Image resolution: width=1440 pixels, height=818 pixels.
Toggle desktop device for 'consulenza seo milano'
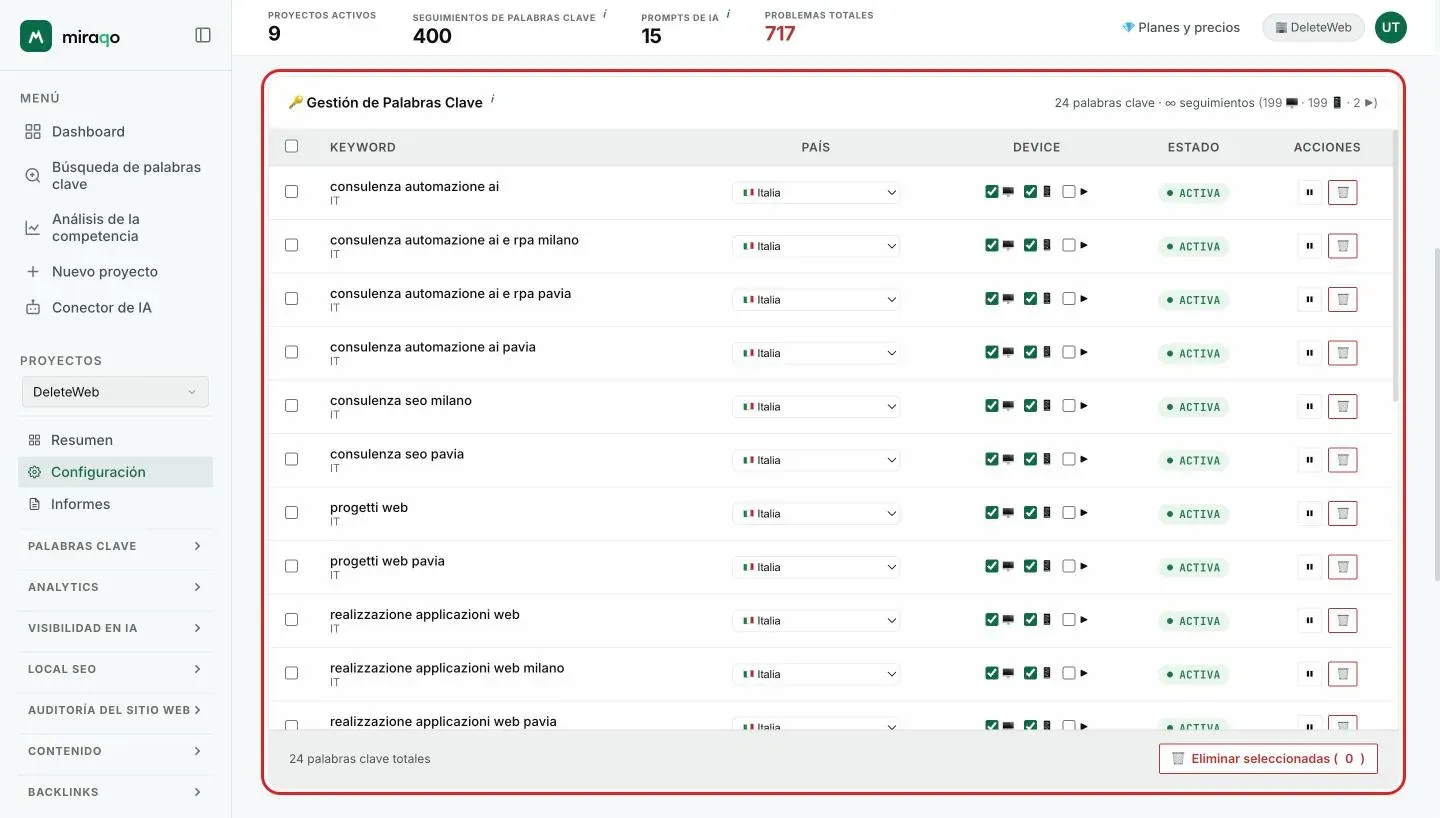click(992, 405)
